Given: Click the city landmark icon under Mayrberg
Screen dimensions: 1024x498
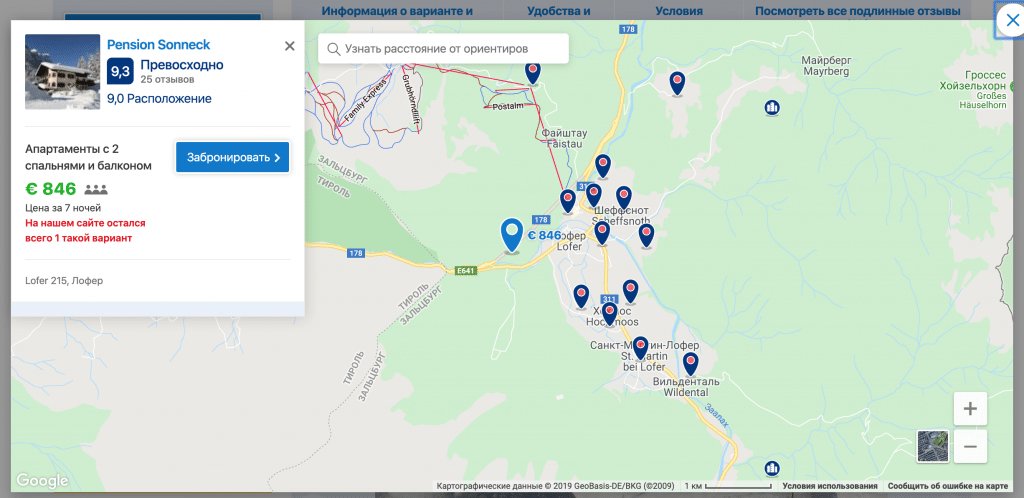Looking at the screenshot, I should [x=772, y=107].
